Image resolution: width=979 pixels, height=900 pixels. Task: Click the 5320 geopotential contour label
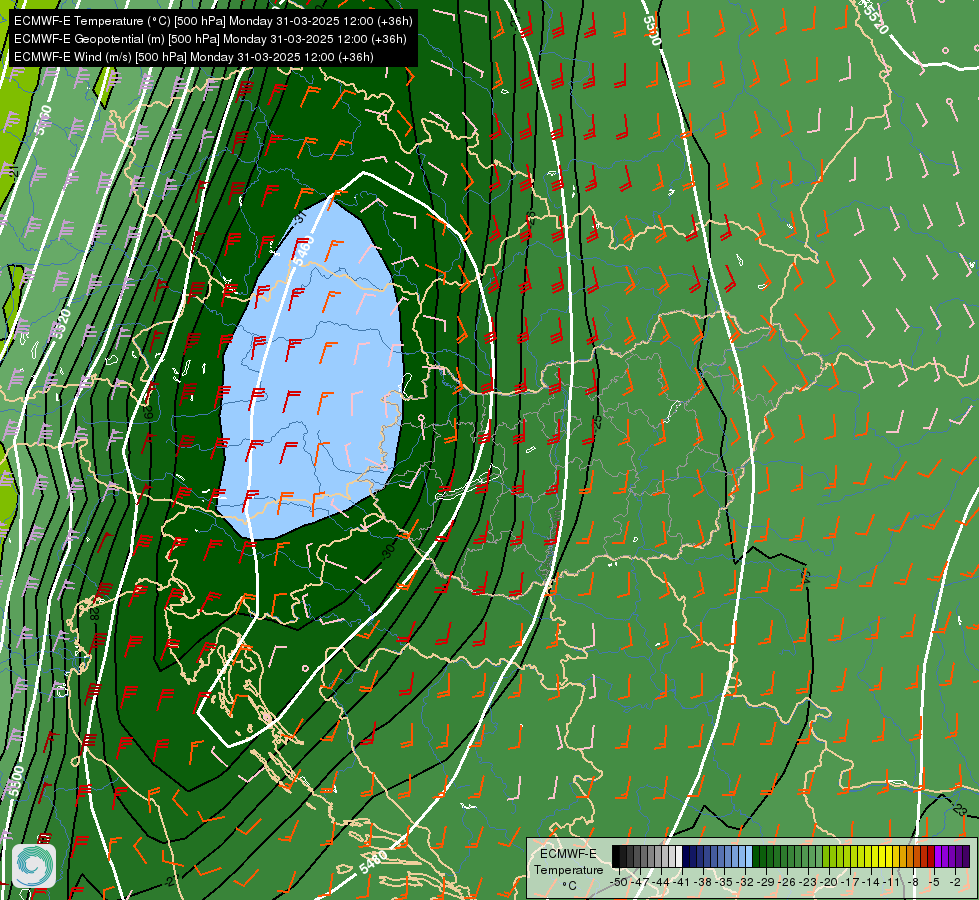click(61, 324)
